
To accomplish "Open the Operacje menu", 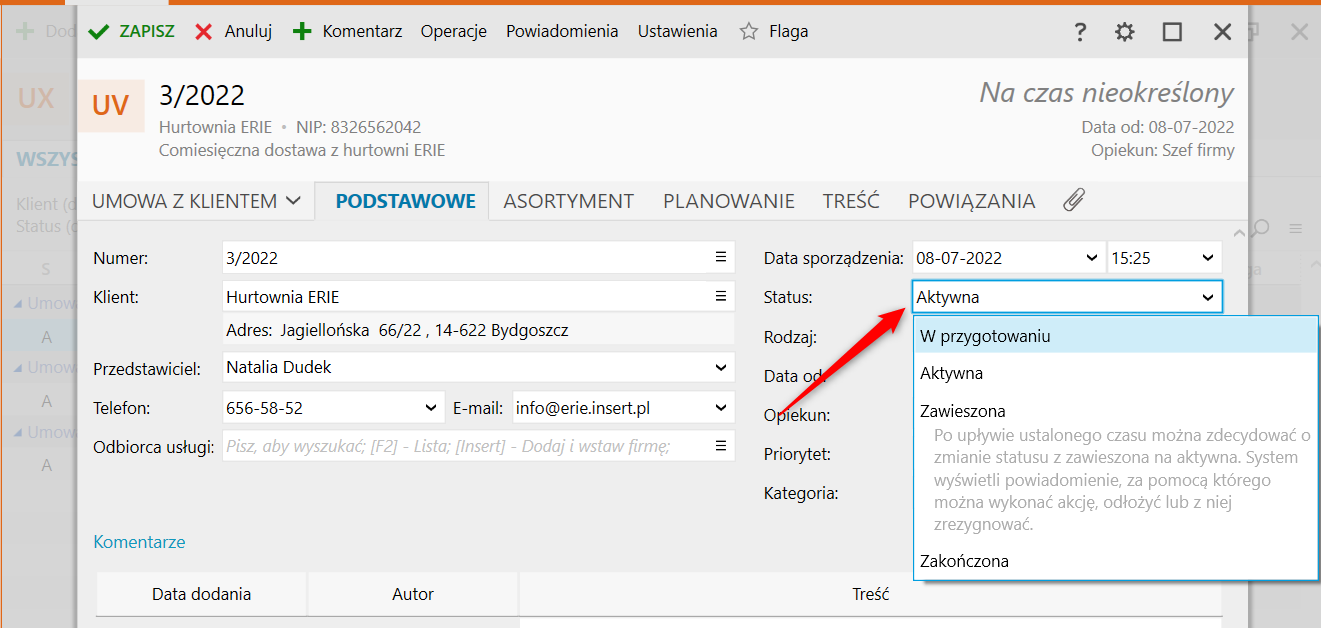I will pos(454,31).
